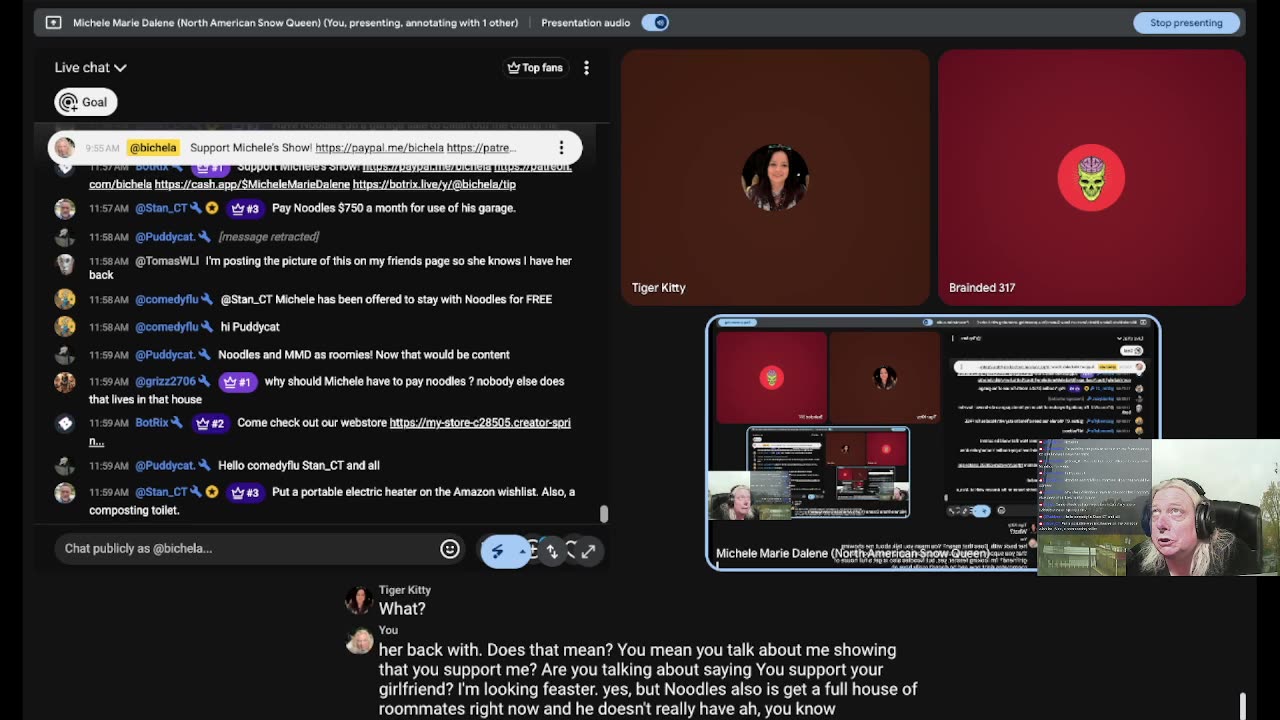Click the Goal button

click(85, 102)
